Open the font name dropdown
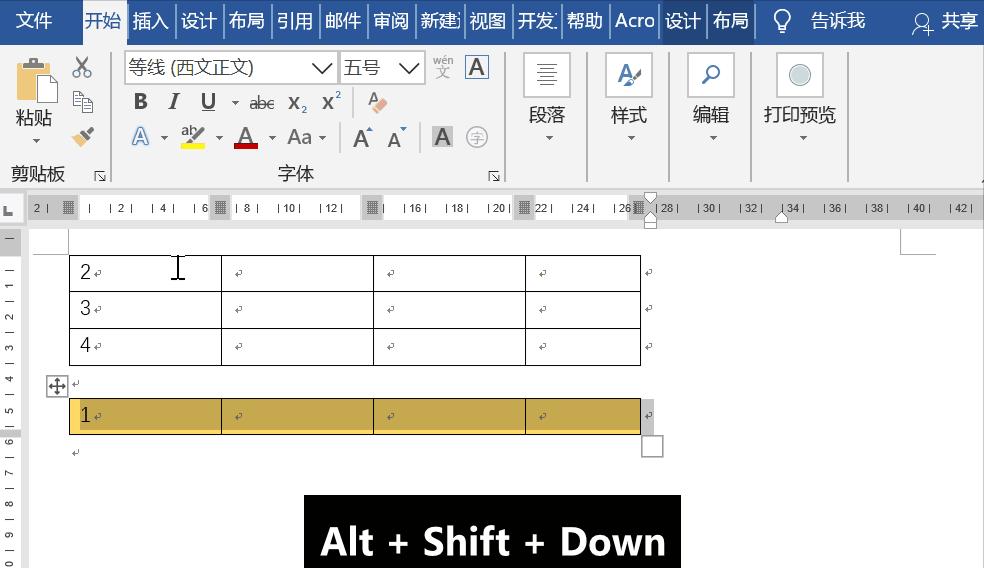Screen dimensions: 984x568 click(x=321, y=68)
